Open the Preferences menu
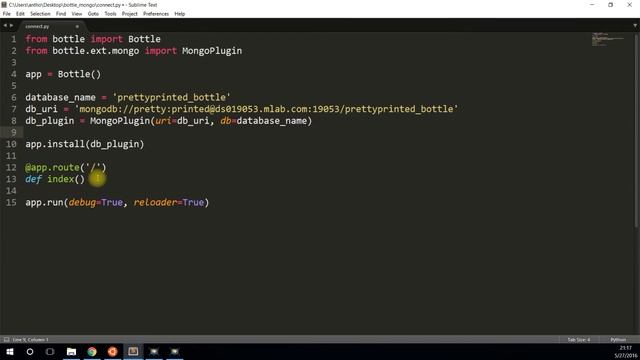 click(x=156, y=14)
